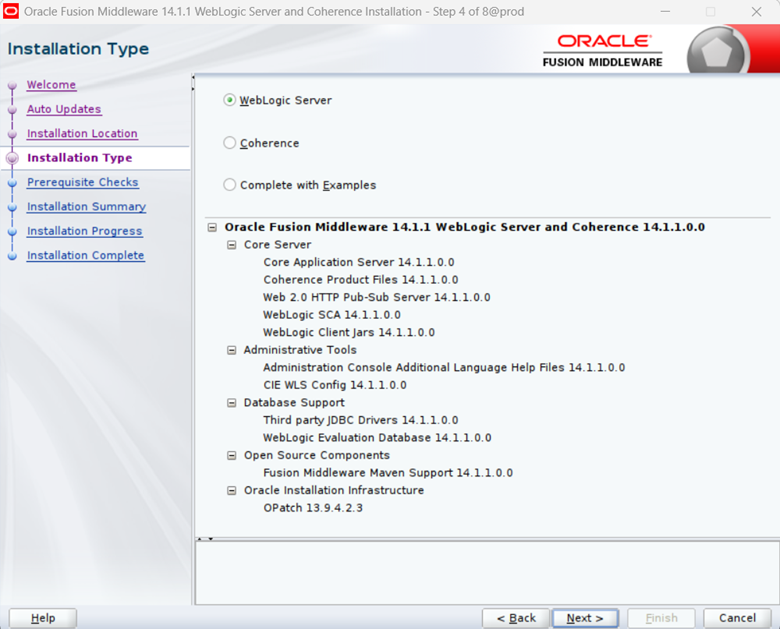The width and height of the screenshot is (780, 629).
Task: Open the Installation Summary step
Action: pos(87,207)
